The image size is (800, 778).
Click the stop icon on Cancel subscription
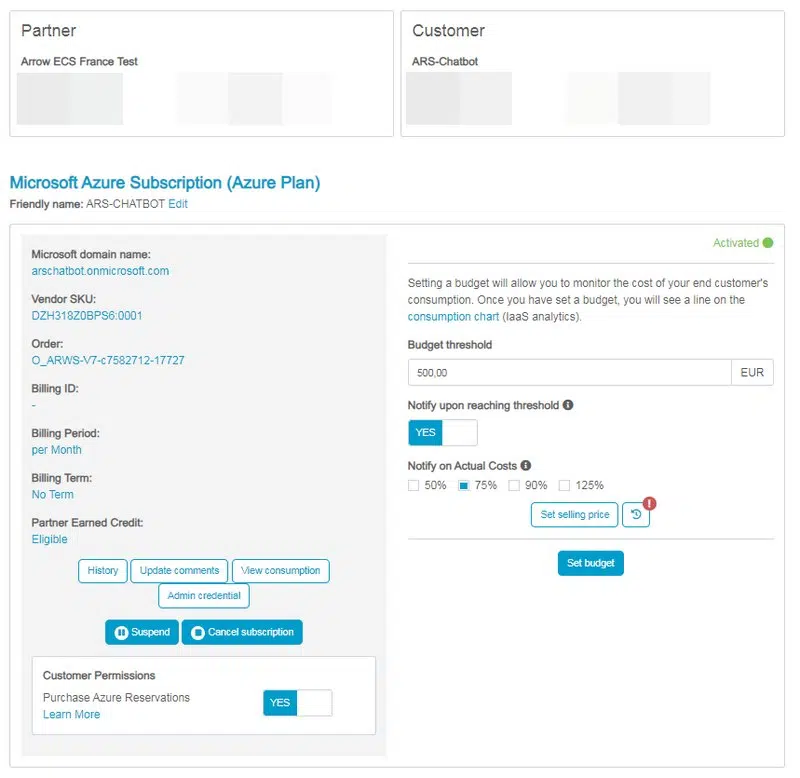tap(198, 632)
